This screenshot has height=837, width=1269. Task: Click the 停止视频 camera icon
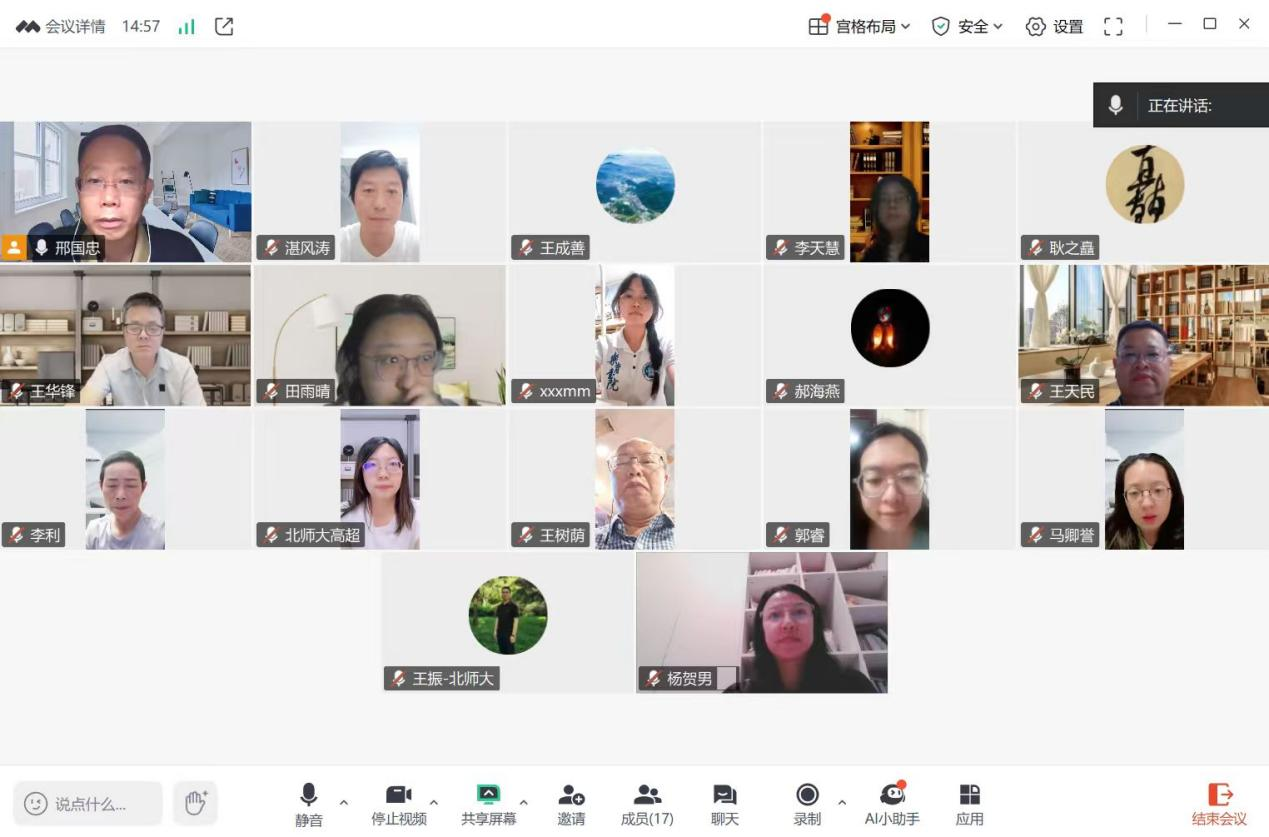pos(396,793)
